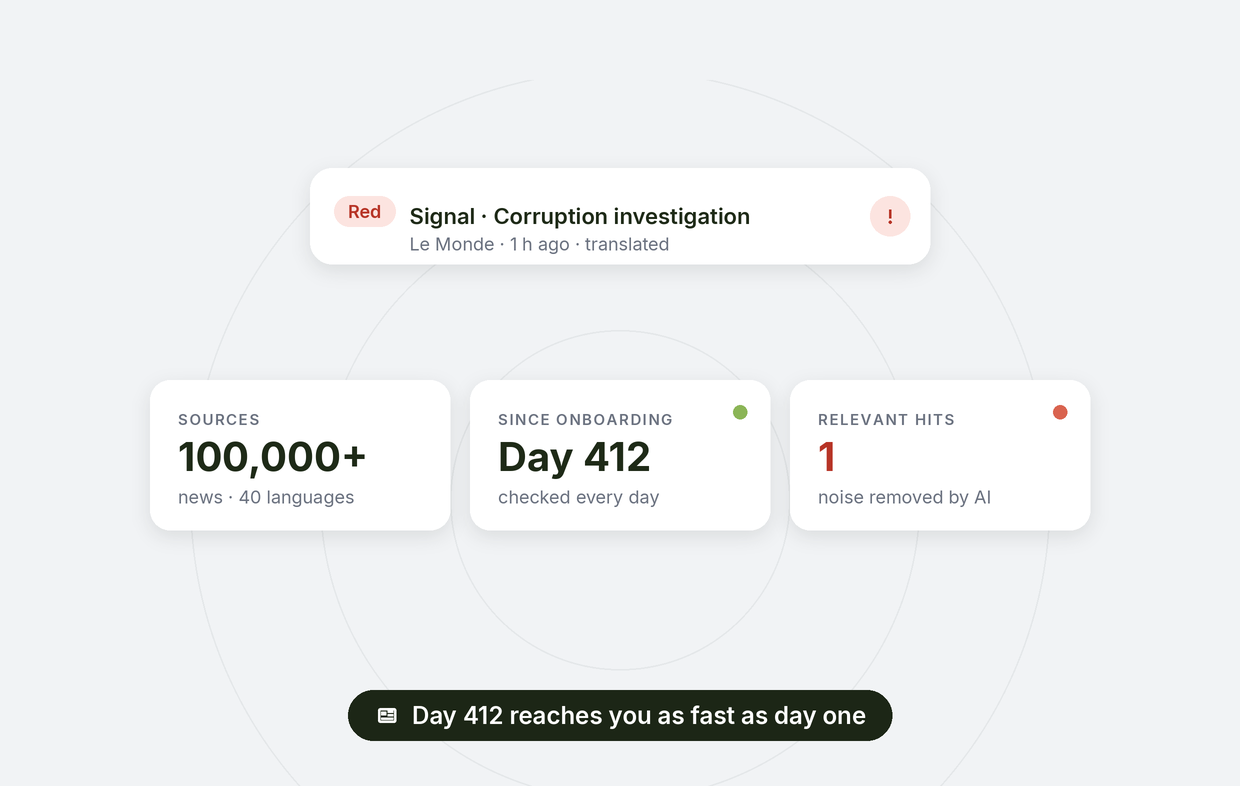Click the red exclamation alert icon

pyautogui.click(x=890, y=216)
